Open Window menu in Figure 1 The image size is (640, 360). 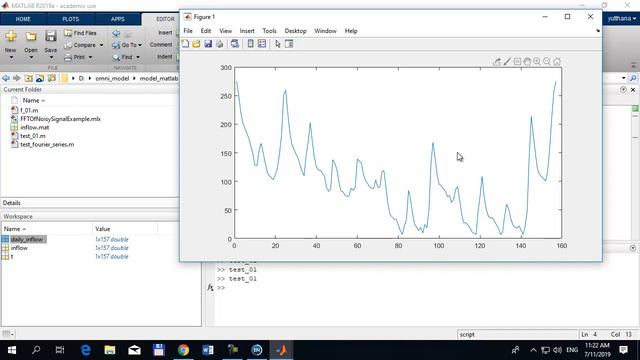[x=325, y=31]
